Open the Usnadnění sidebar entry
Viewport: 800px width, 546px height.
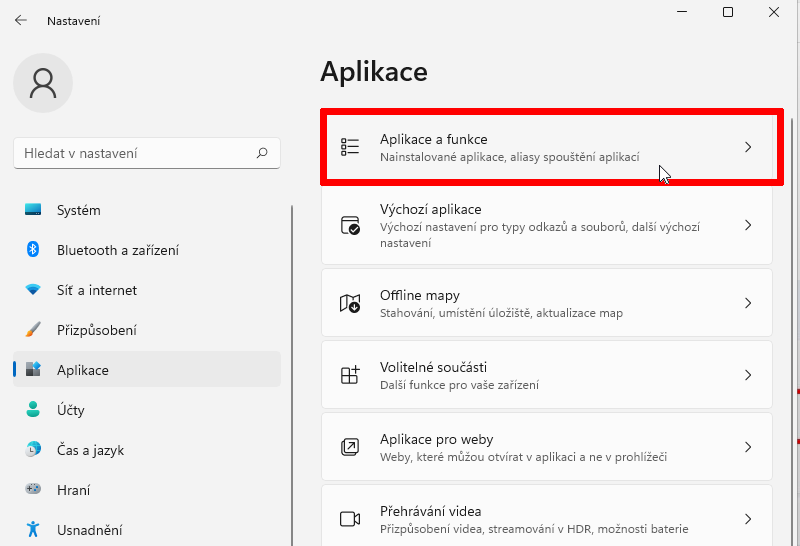[x=147, y=530]
